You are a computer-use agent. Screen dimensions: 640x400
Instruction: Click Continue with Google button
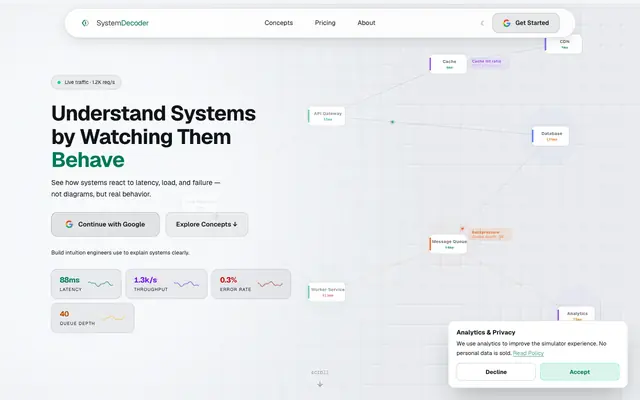(105, 224)
